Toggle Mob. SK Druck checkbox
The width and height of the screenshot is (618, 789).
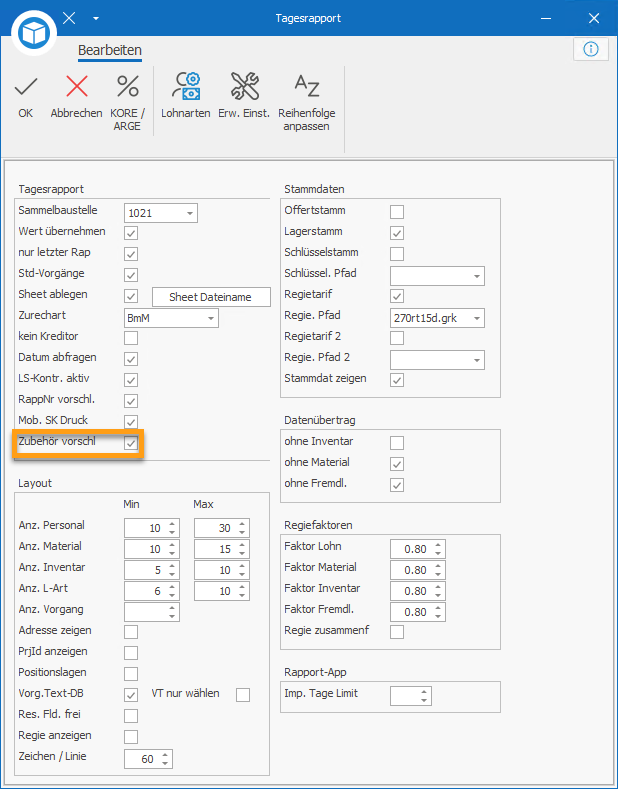131,422
